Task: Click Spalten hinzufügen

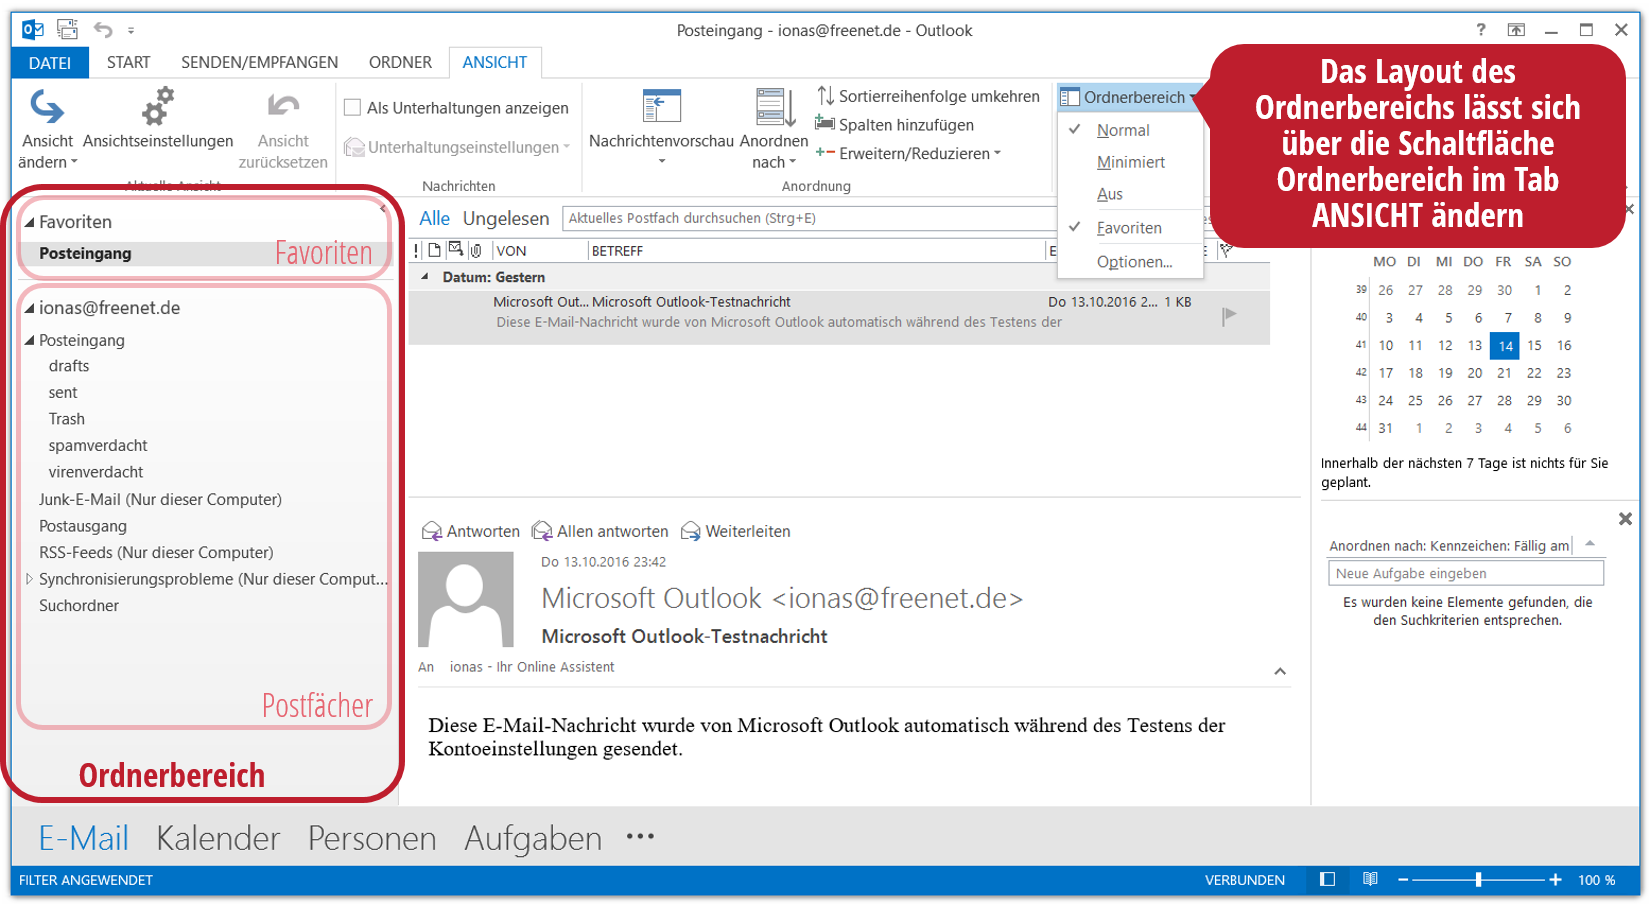Action: (895, 125)
